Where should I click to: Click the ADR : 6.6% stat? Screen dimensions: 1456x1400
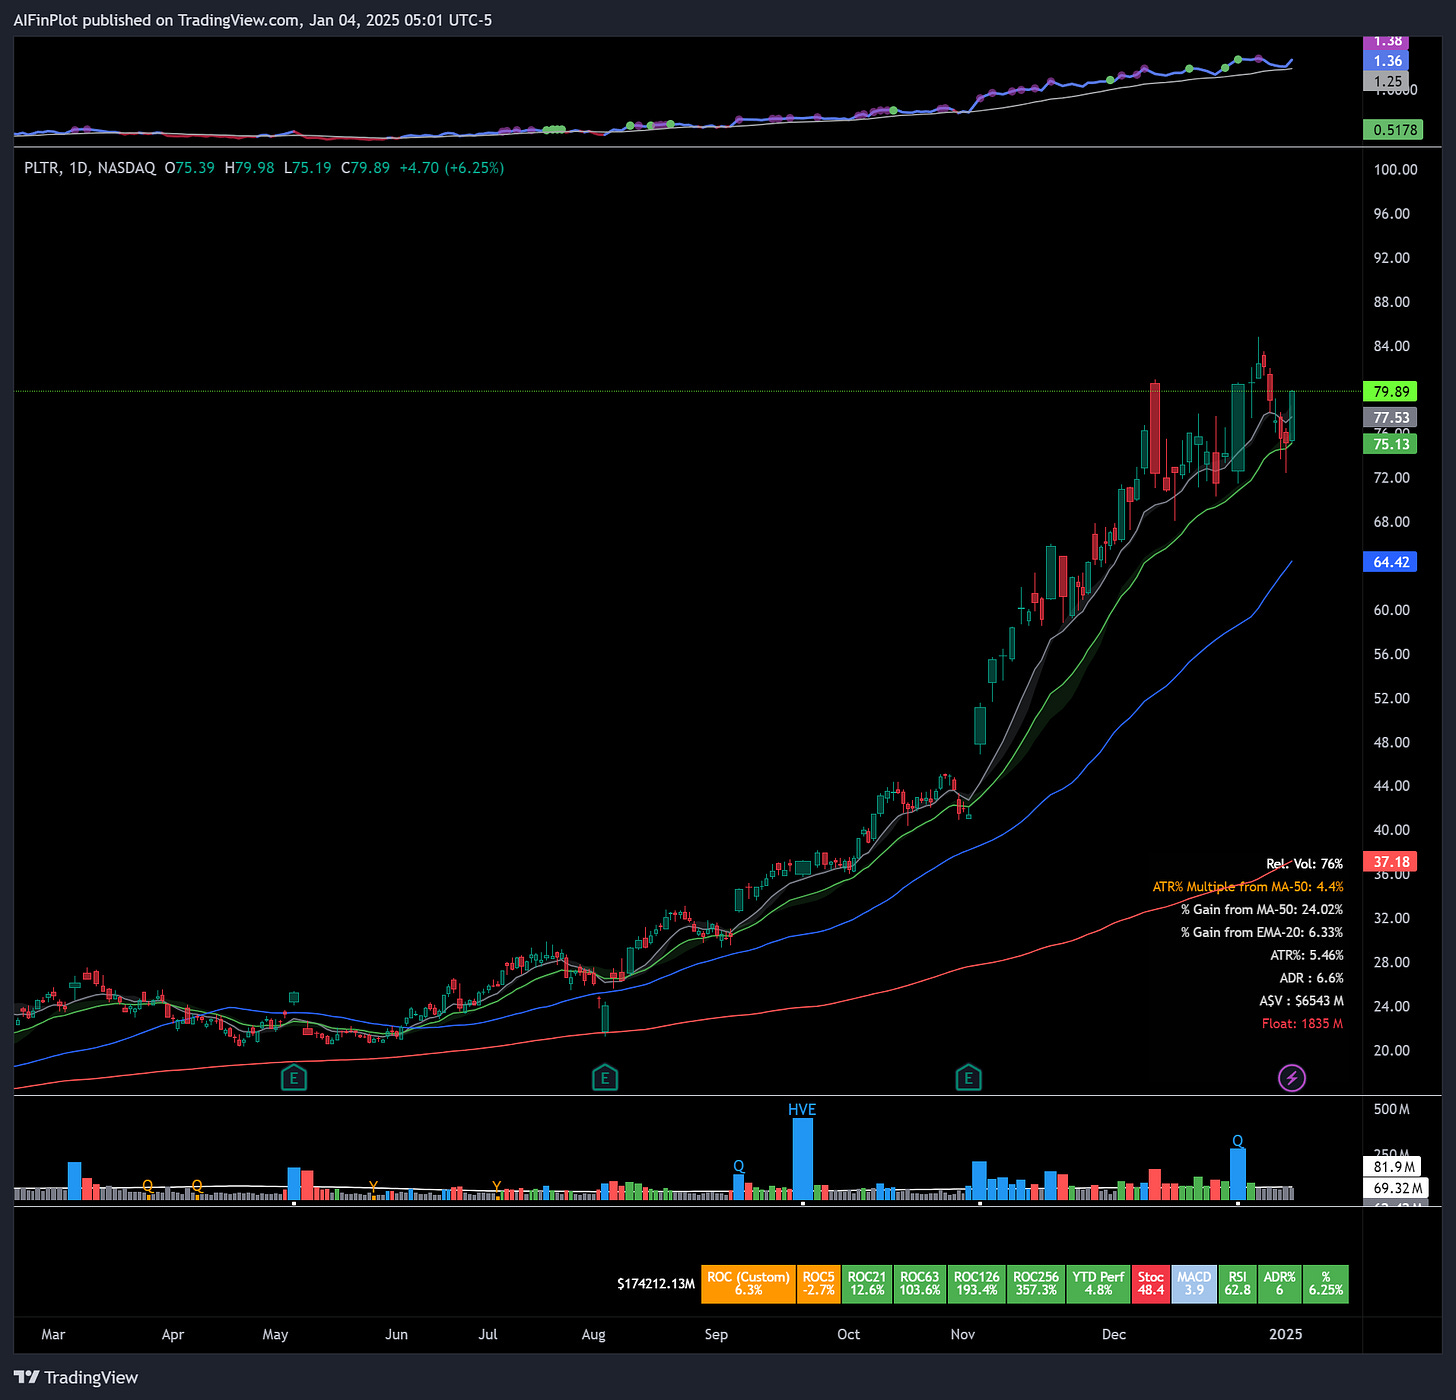tap(1312, 978)
